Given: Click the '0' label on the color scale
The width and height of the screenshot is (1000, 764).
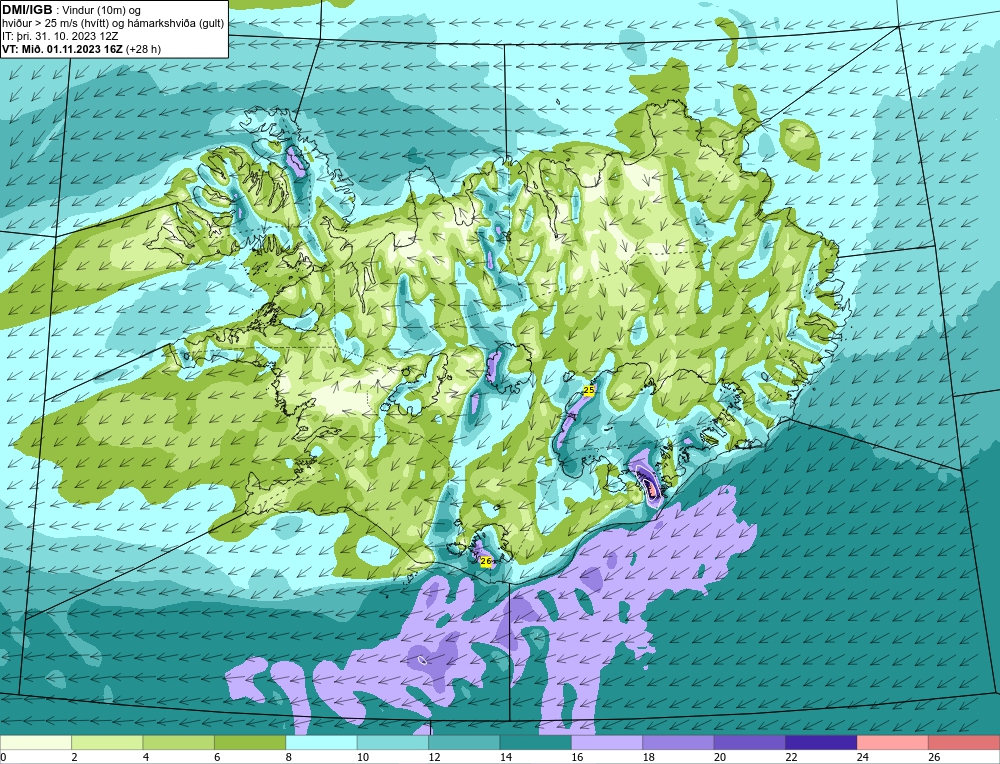Looking at the screenshot, I should 3,757.
